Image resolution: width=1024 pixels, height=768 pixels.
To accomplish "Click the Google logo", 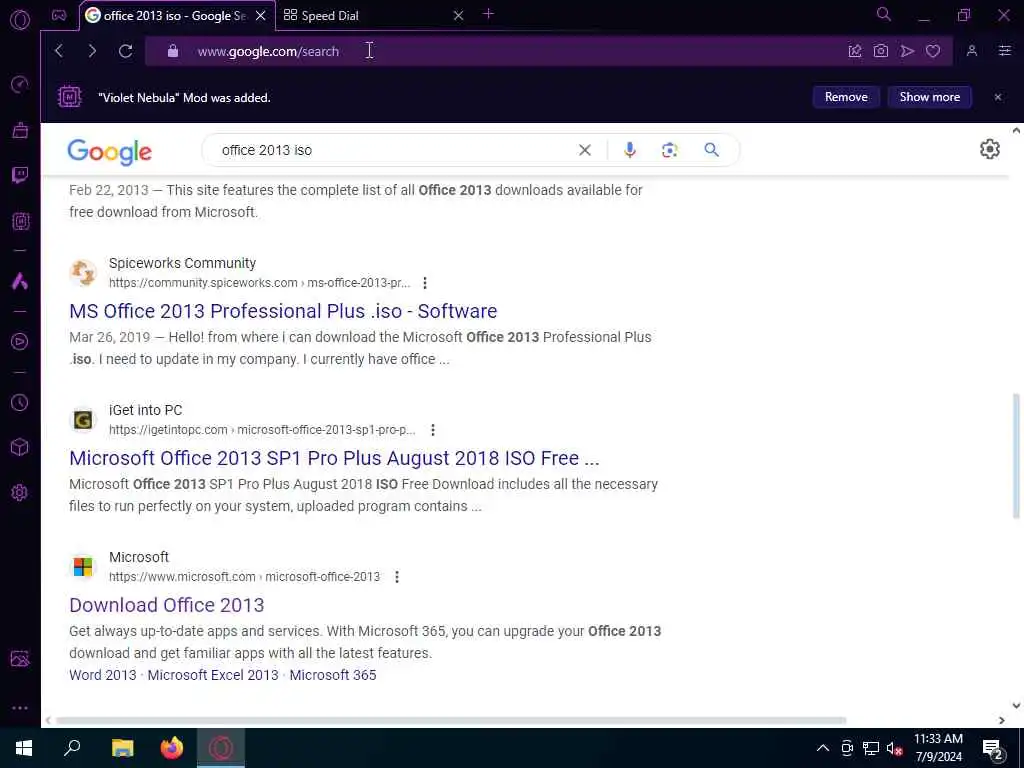I will tap(109, 152).
